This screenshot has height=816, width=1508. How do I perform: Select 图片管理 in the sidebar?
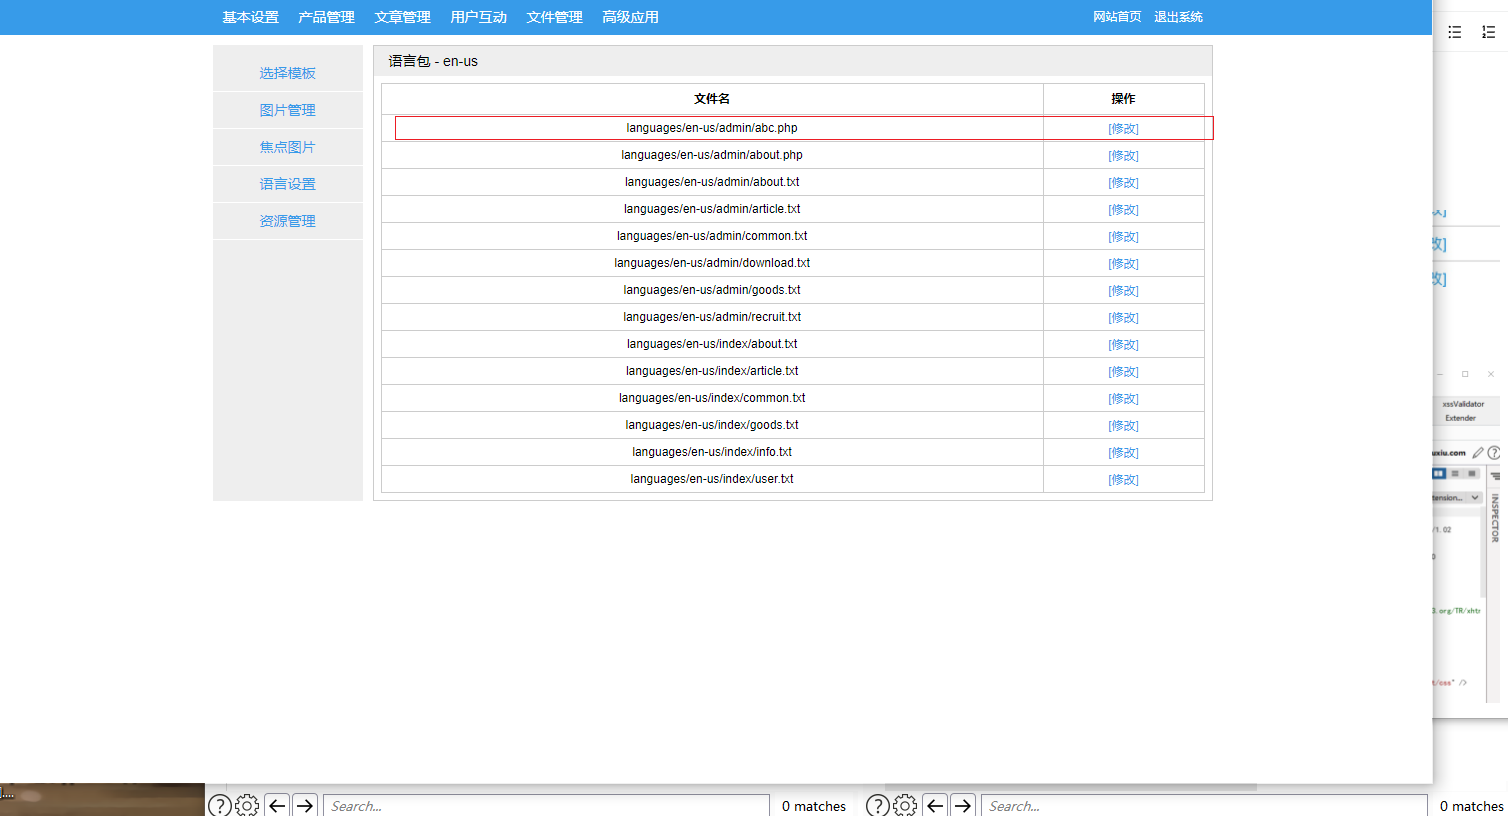pos(287,110)
